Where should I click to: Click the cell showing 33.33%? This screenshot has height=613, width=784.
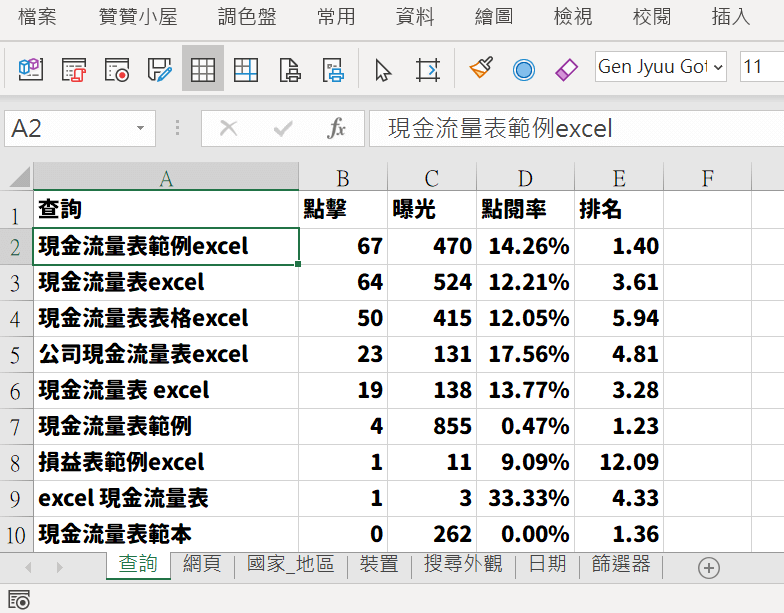click(x=526, y=498)
